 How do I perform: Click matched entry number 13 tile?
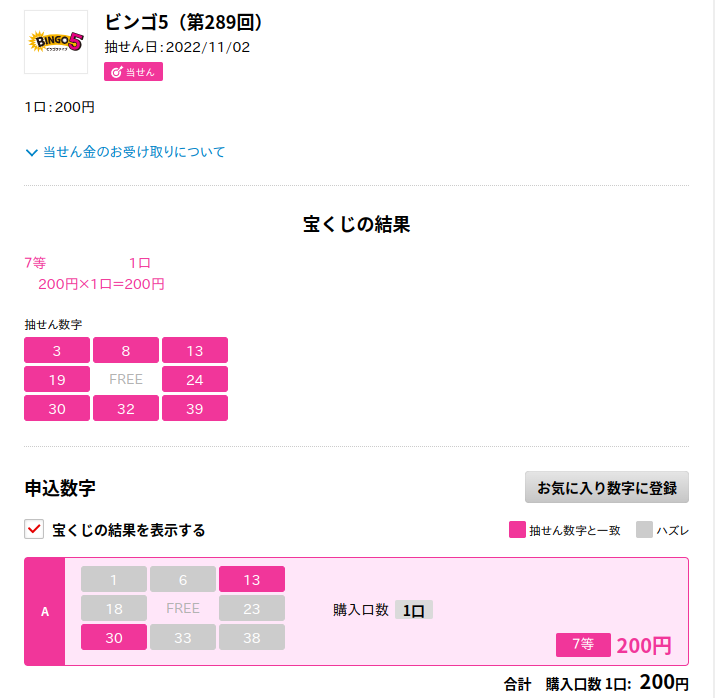tap(252, 579)
